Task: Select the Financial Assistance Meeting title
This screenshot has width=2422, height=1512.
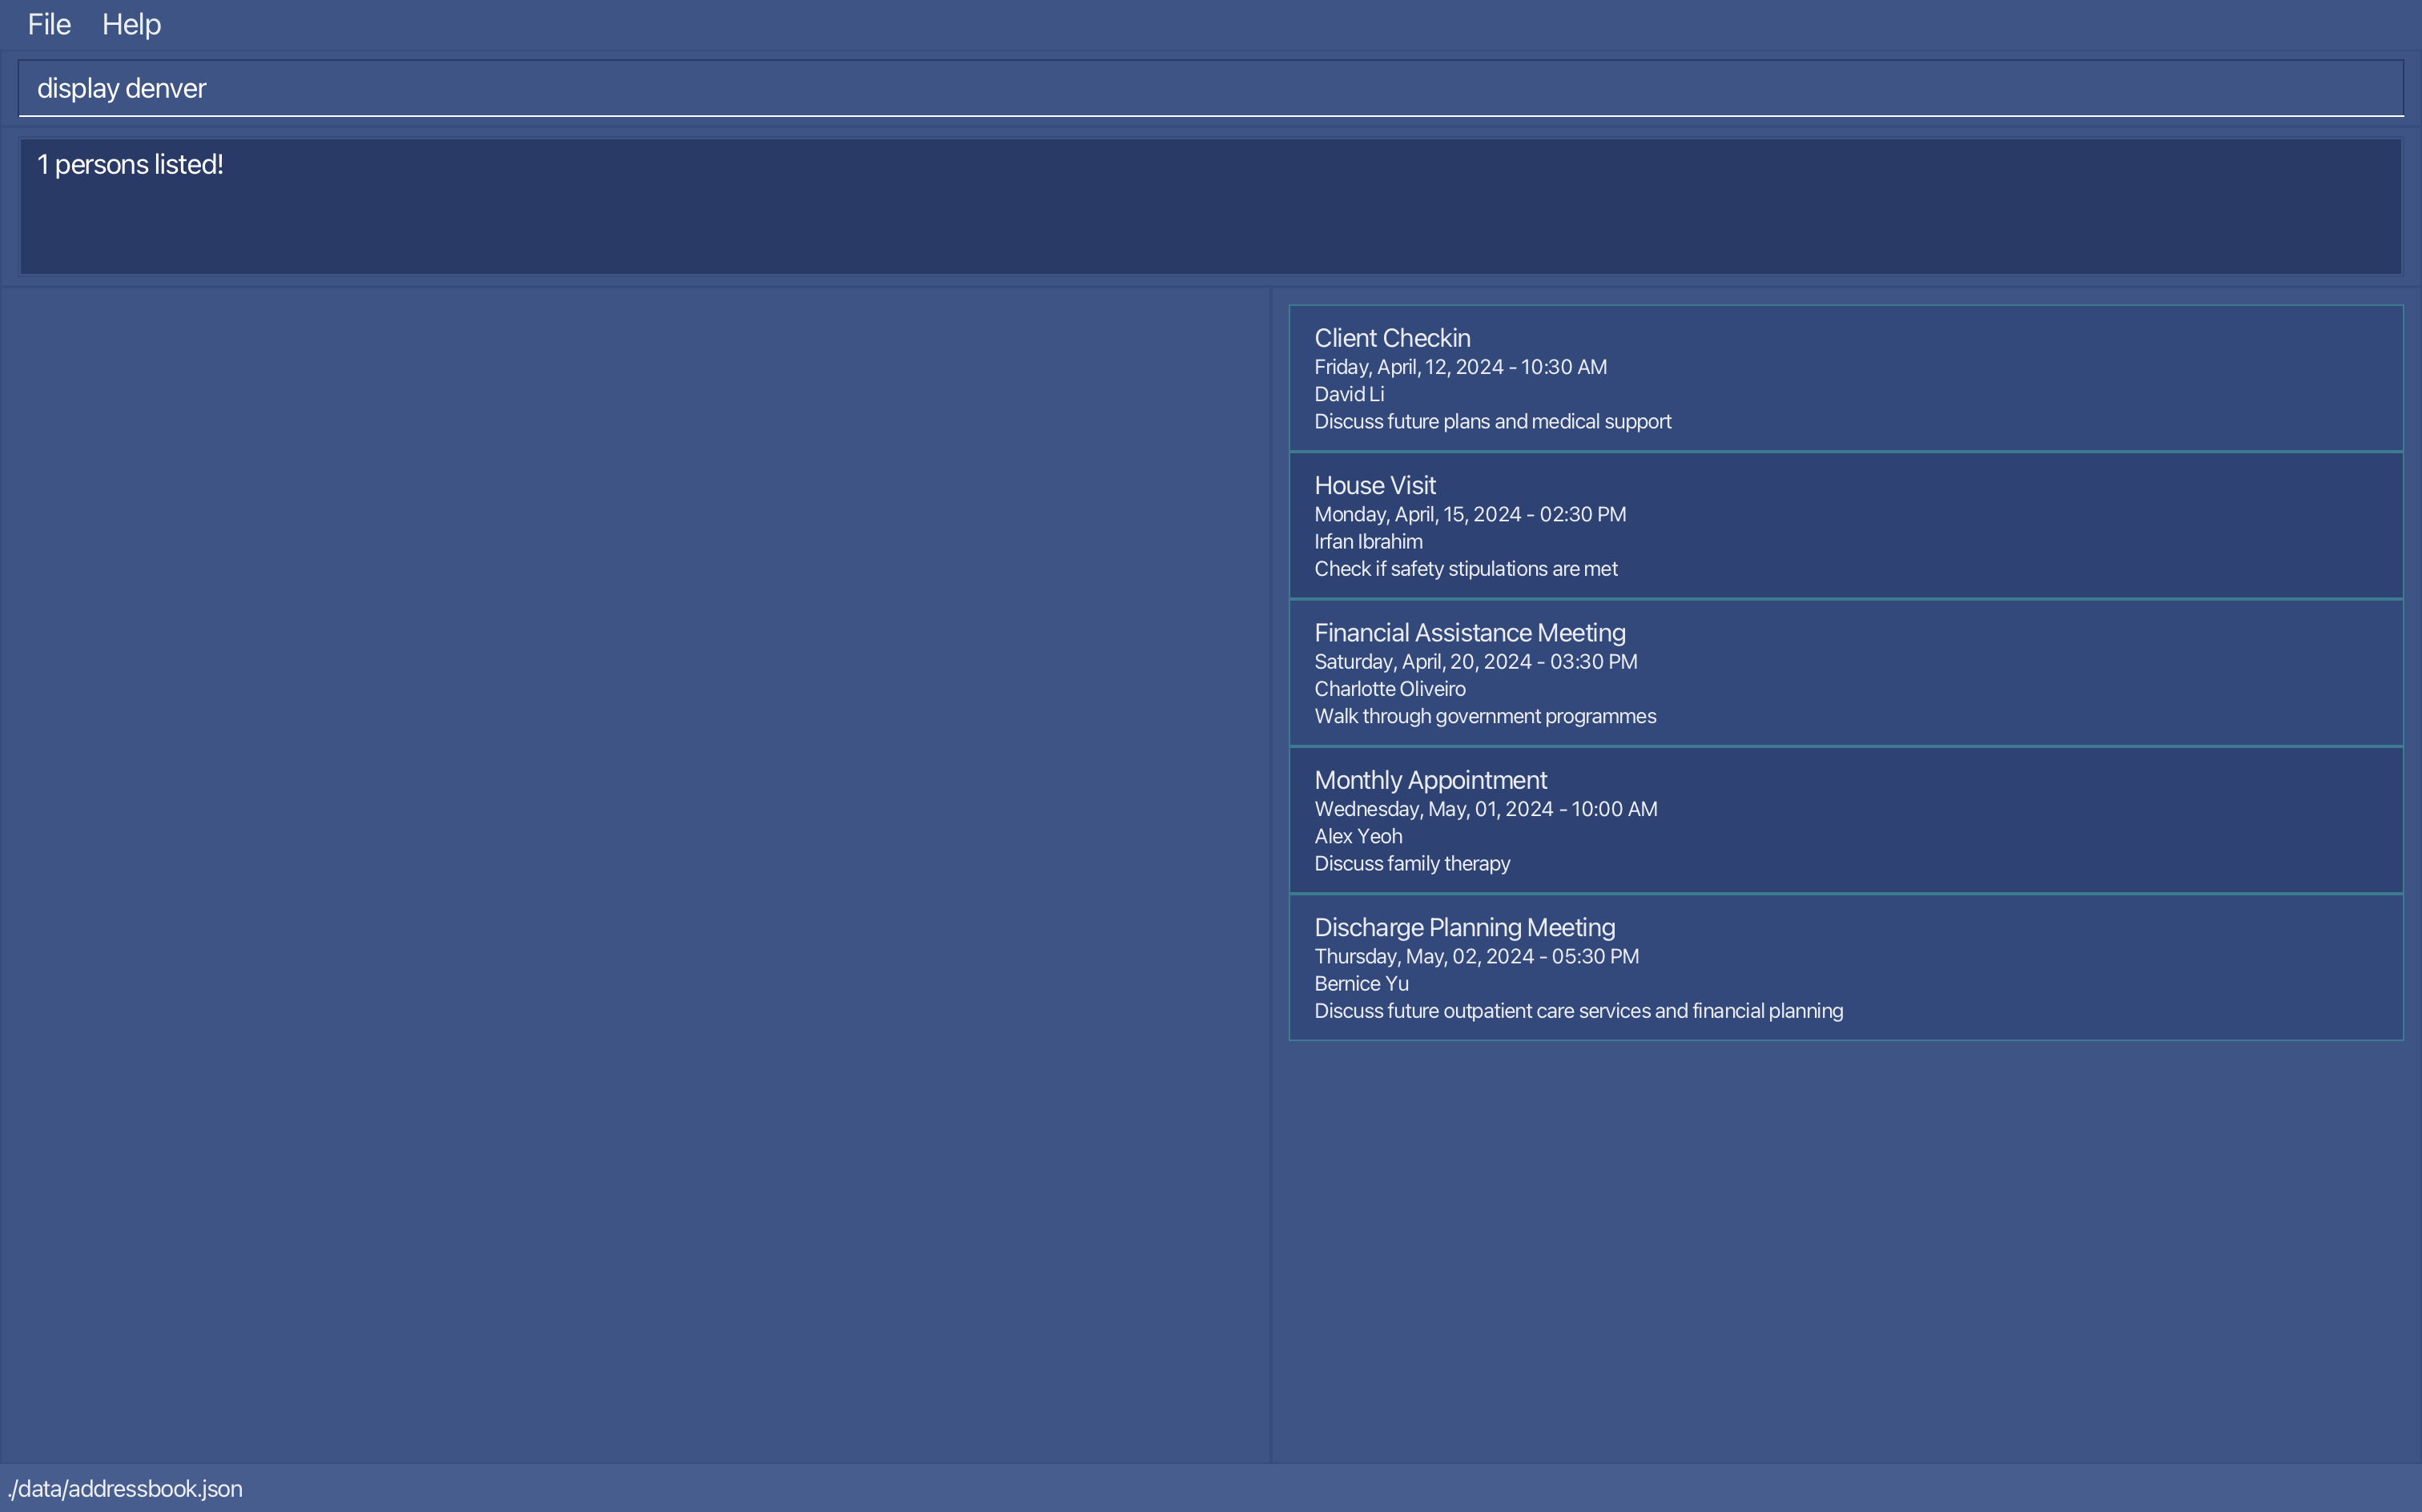Action: 1469,633
